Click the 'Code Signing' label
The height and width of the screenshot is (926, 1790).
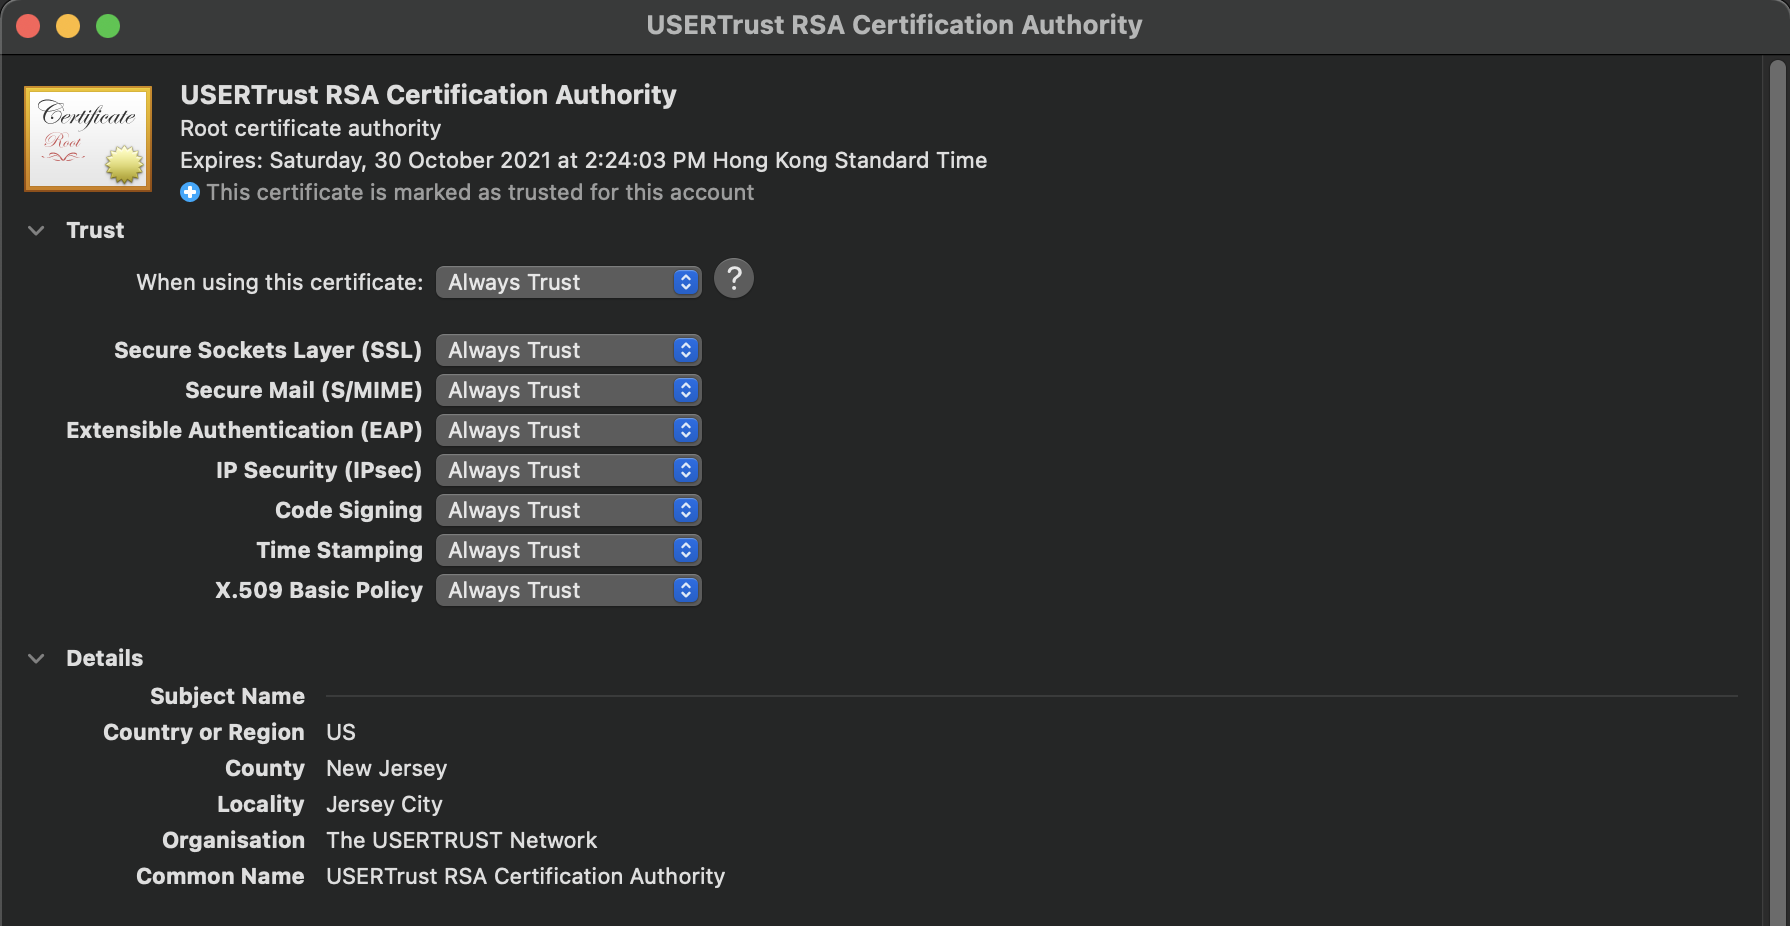(x=348, y=510)
